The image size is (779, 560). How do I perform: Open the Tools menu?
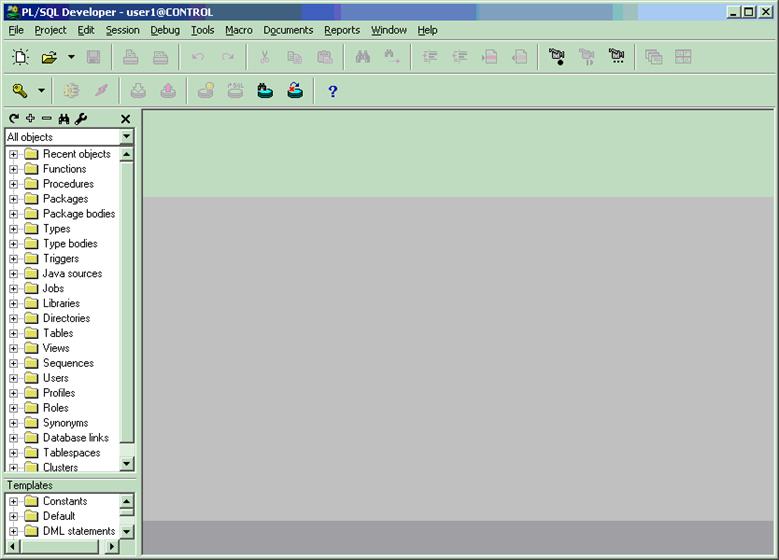[x=202, y=30]
